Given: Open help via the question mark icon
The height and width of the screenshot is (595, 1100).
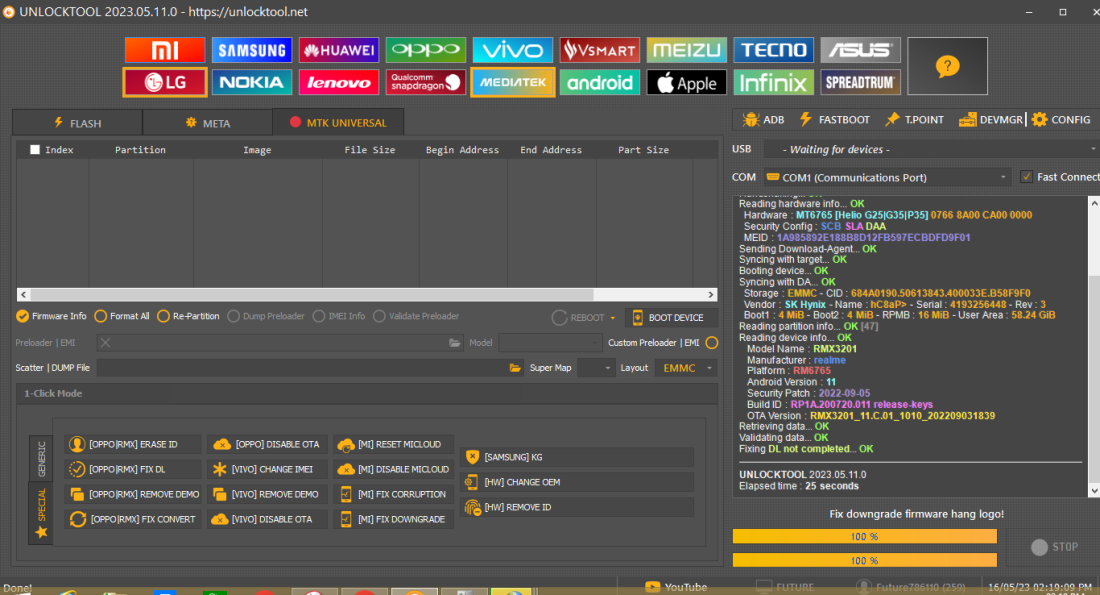Looking at the screenshot, I should 947,66.
